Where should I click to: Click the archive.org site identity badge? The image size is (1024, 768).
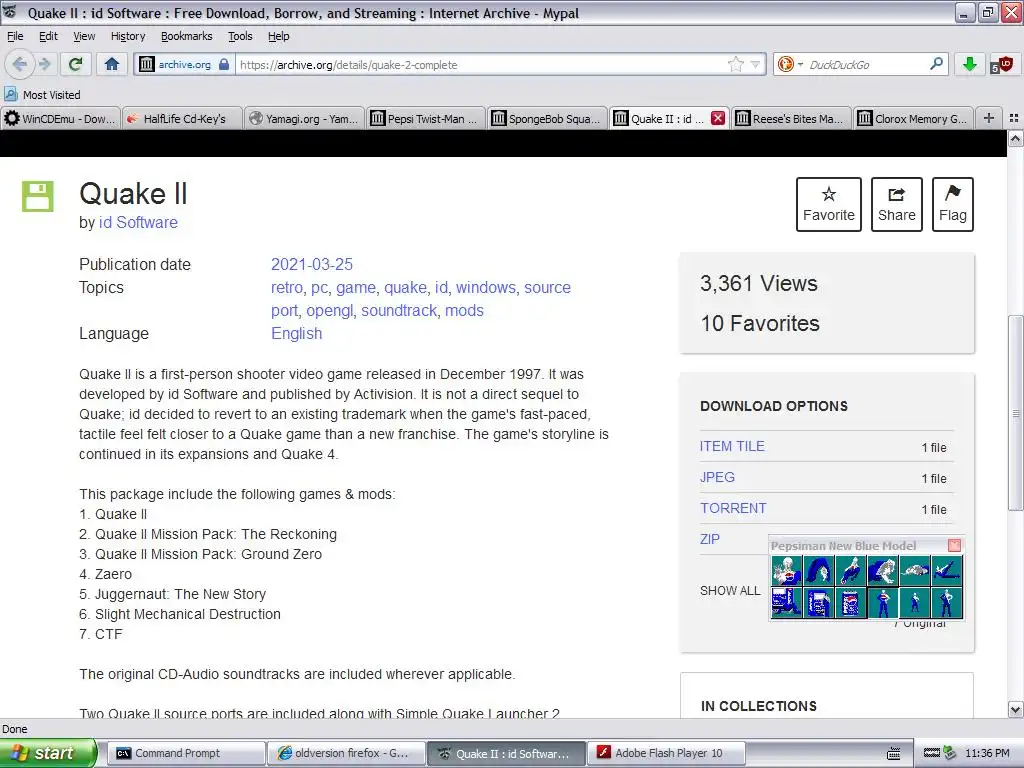[x=184, y=65]
